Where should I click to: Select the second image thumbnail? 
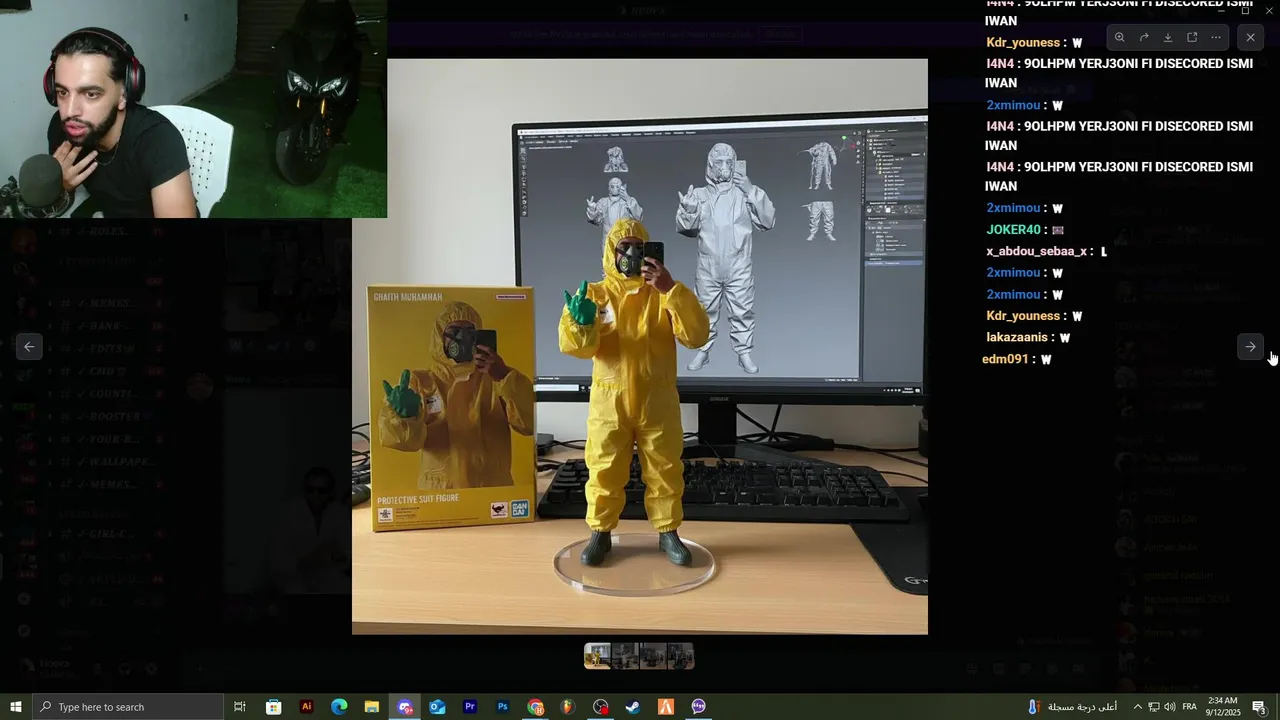625,656
